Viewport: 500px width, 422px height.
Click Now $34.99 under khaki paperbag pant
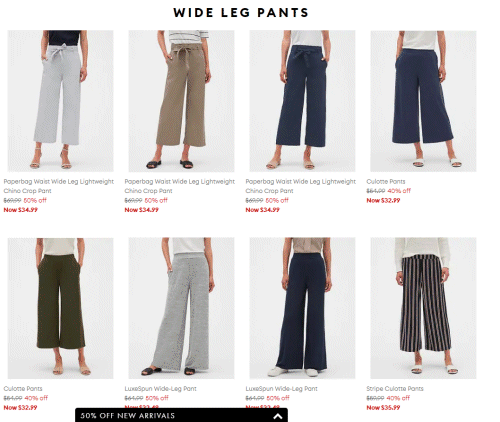(141, 210)
